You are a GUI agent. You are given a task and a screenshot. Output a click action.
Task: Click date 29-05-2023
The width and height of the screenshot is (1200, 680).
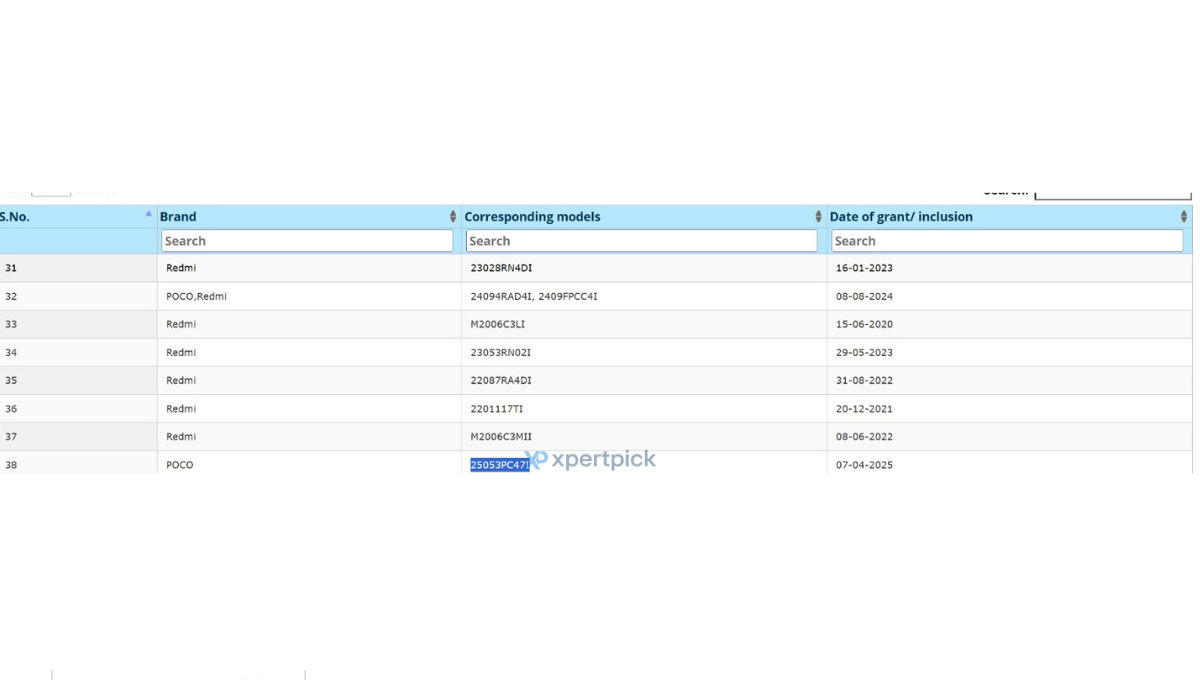tap(865, 352)
